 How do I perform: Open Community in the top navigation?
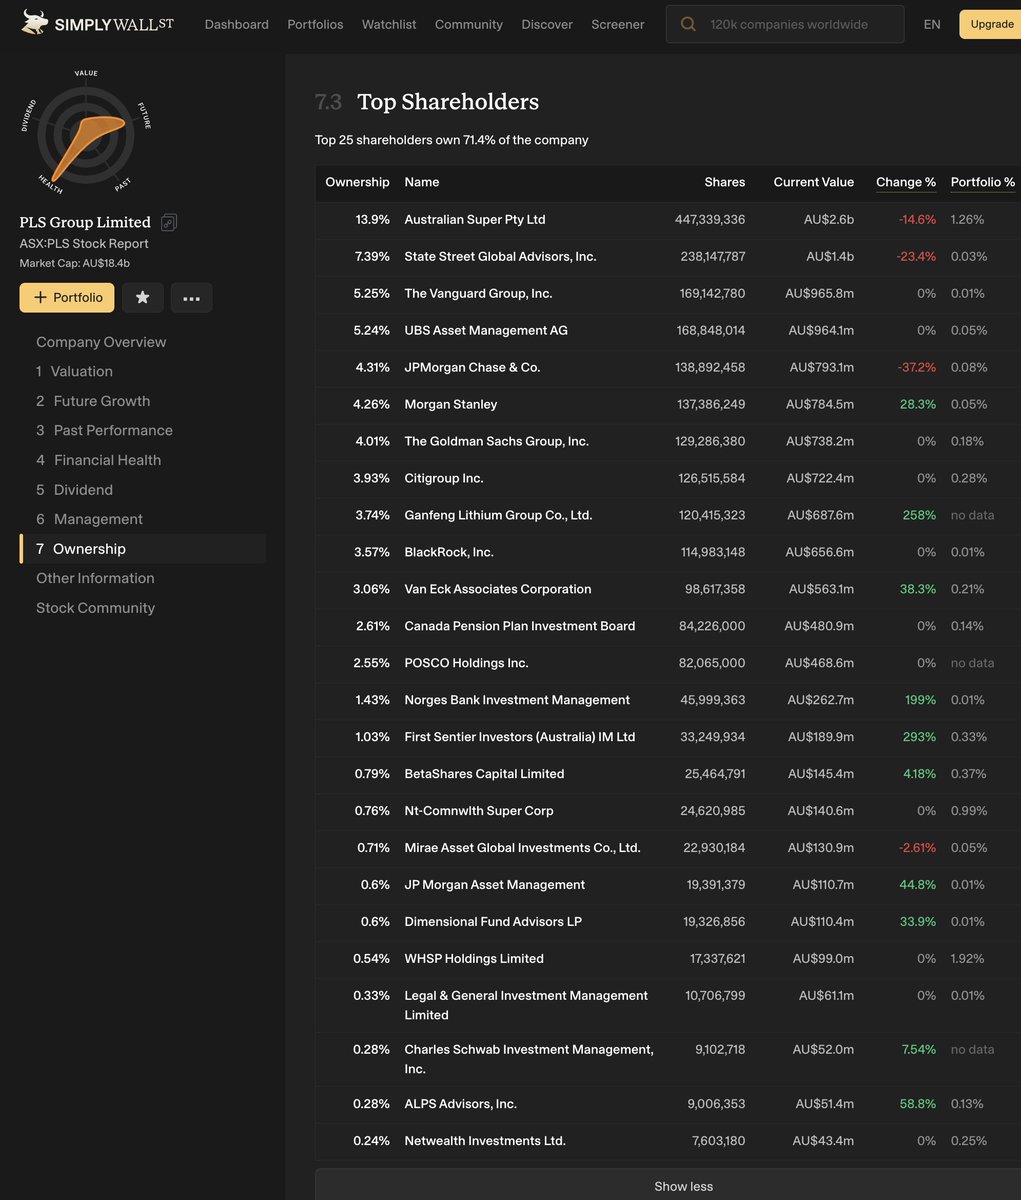pos(469,24)
